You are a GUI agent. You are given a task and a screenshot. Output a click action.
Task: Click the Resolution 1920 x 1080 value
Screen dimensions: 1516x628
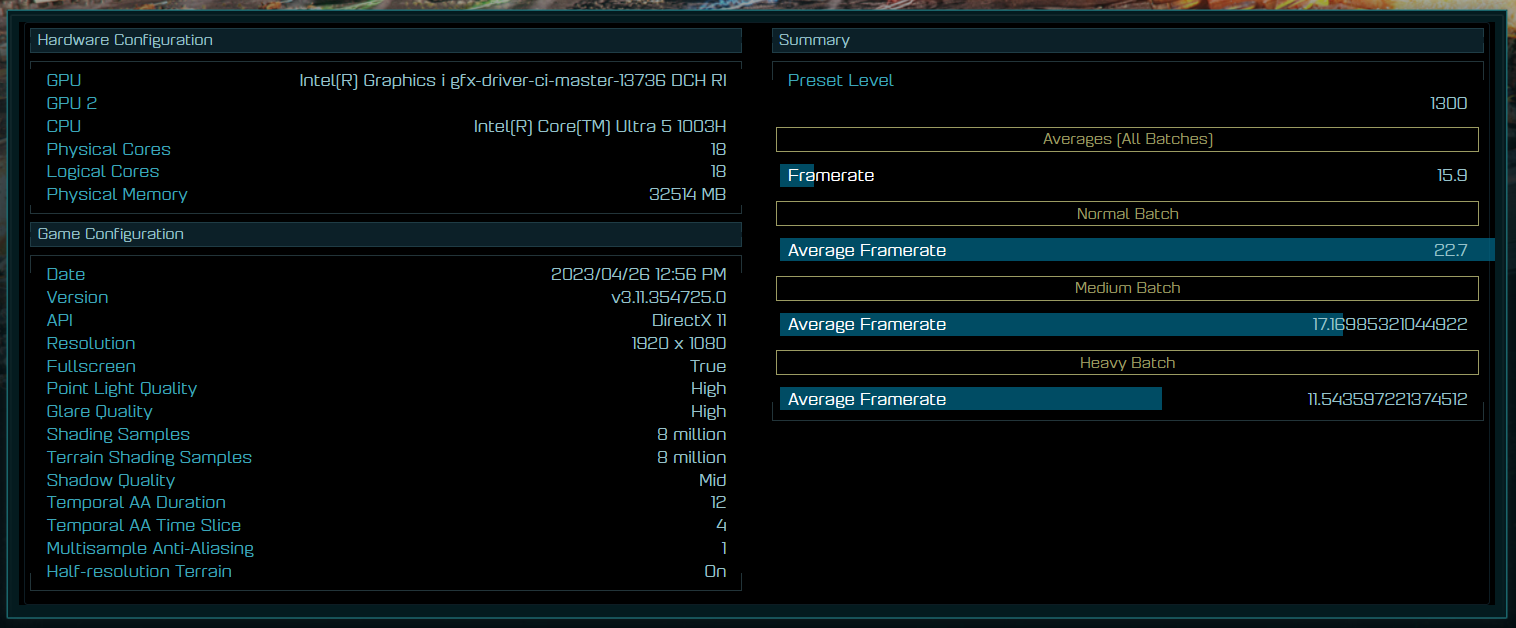point(678,343)
